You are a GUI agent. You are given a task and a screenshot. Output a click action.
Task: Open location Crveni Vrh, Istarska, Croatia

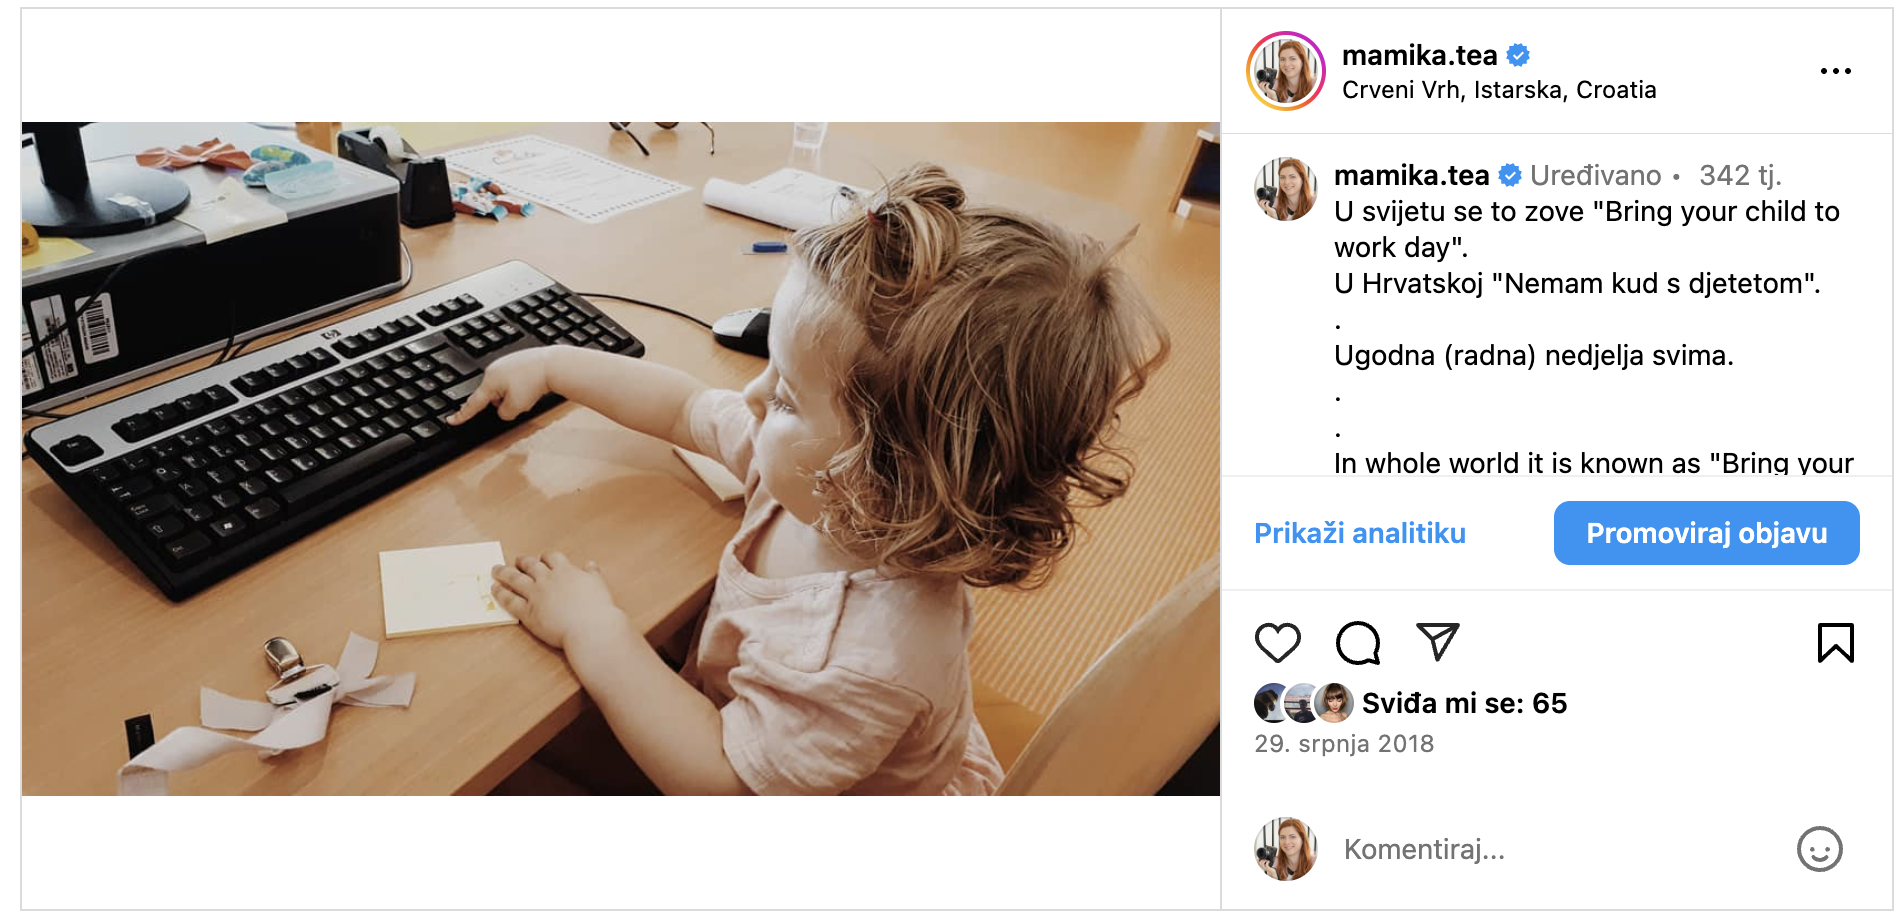point(1499,90)
